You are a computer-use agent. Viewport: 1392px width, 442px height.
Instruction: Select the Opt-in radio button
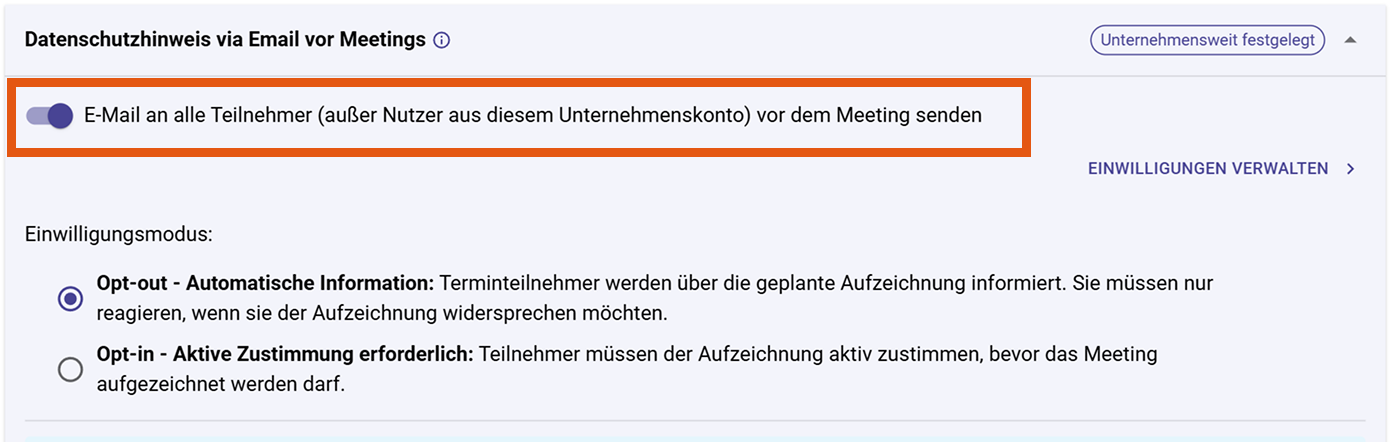pyautogui.click(x=71, y=369)
